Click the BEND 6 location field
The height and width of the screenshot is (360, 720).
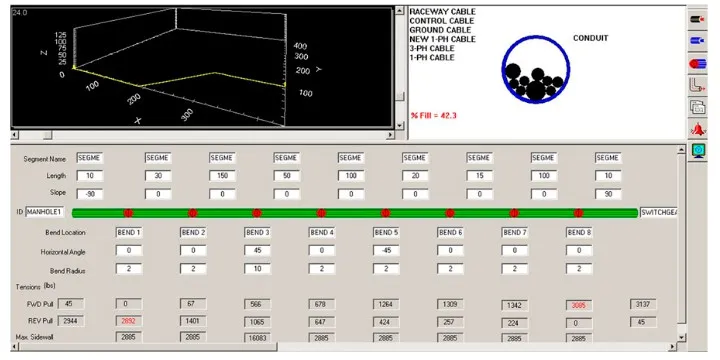click(x=450, y=232)
